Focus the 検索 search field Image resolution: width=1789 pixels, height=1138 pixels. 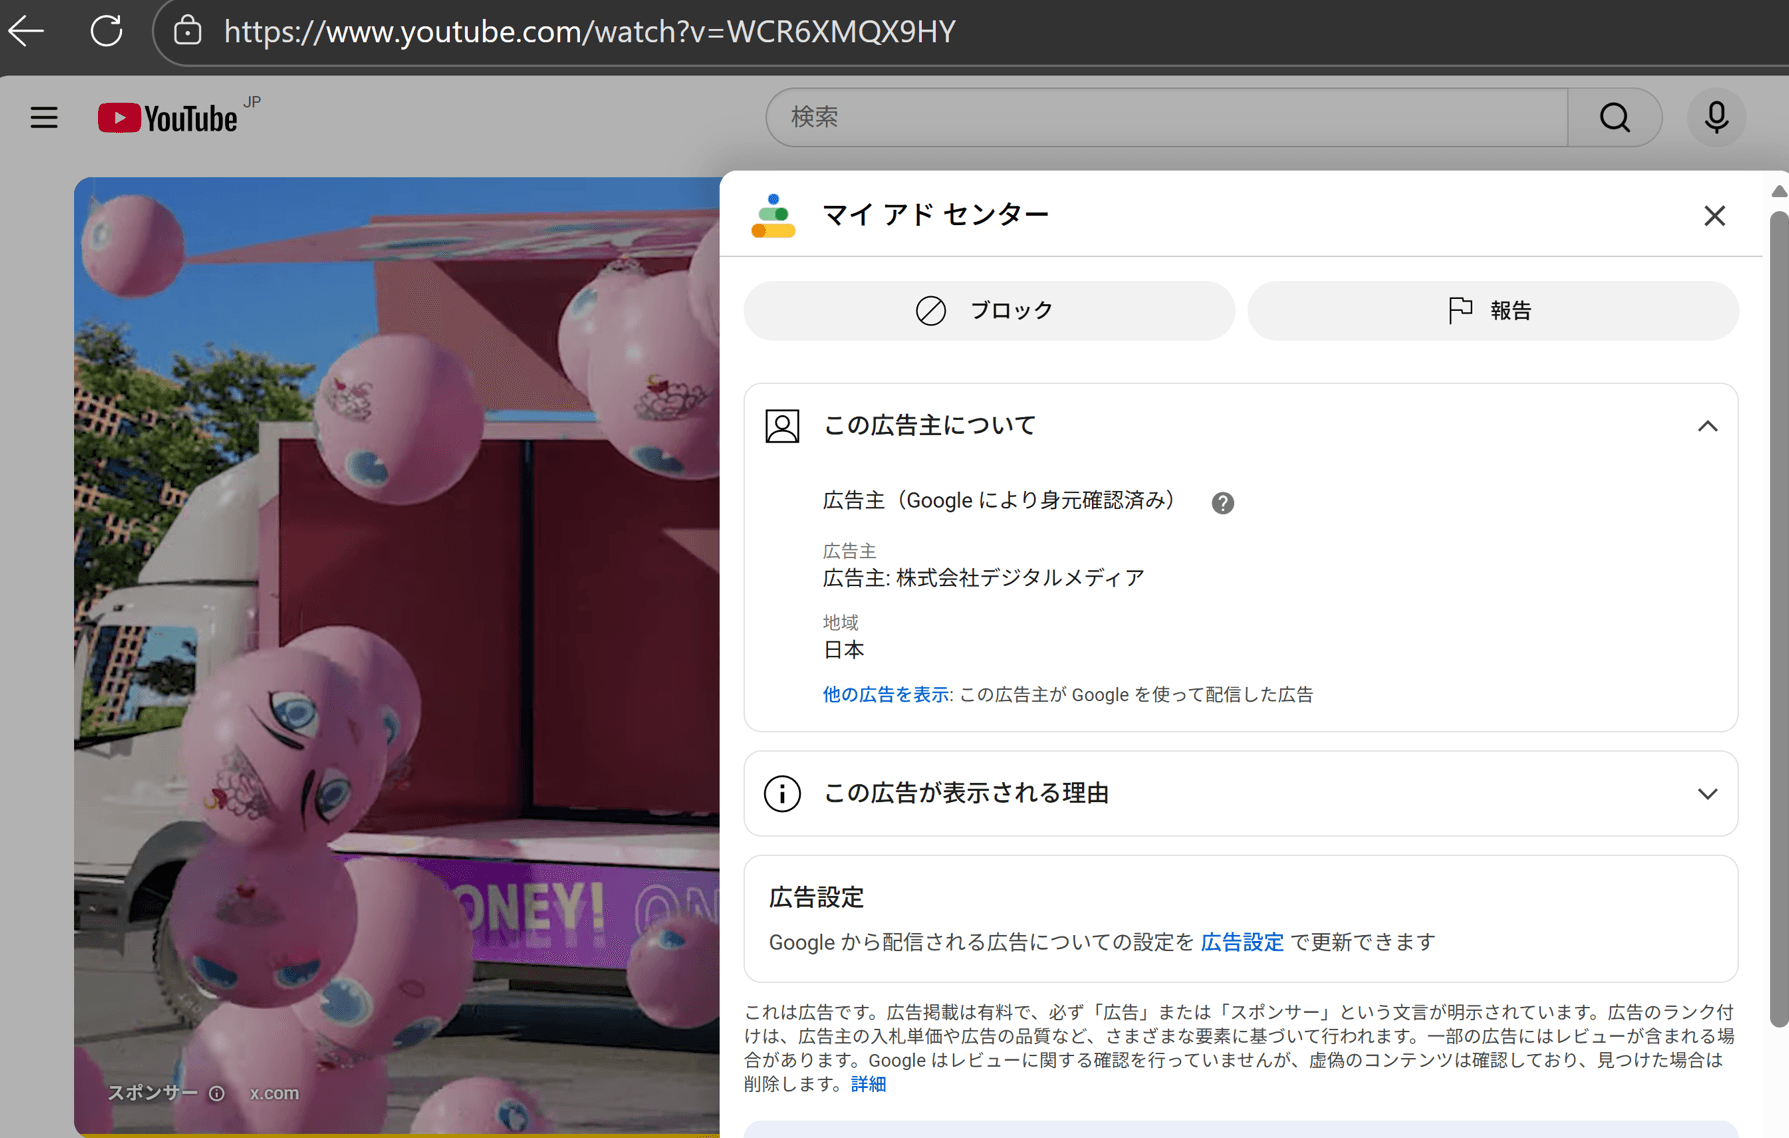pos(1166,117)
